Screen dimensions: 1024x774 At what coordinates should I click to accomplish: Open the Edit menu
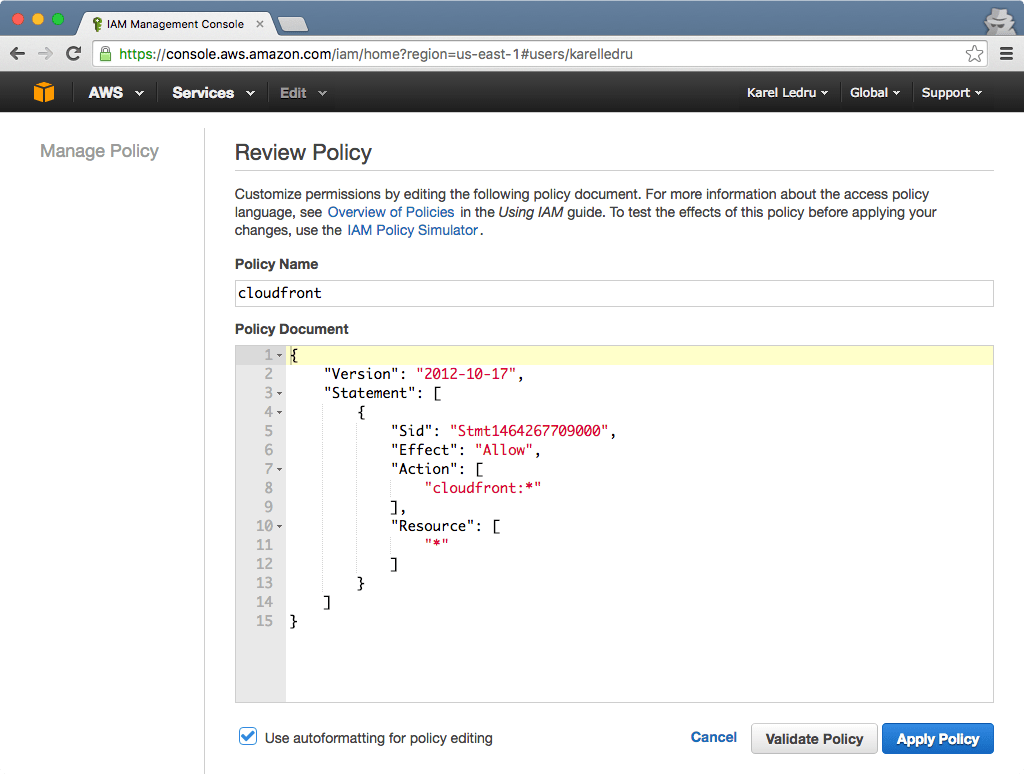coord(292,92)
